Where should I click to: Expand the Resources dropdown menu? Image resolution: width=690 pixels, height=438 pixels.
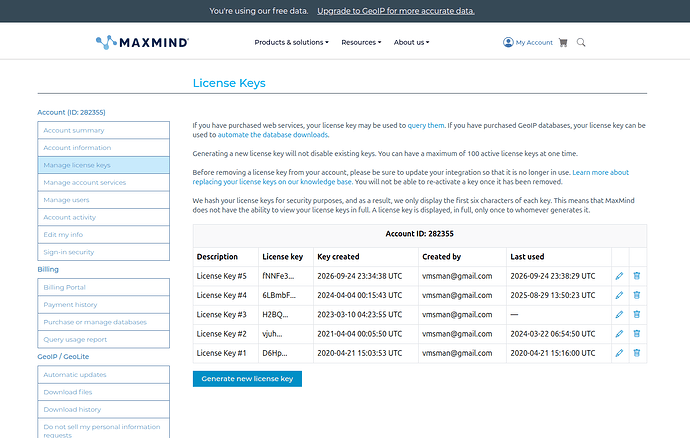361,42
